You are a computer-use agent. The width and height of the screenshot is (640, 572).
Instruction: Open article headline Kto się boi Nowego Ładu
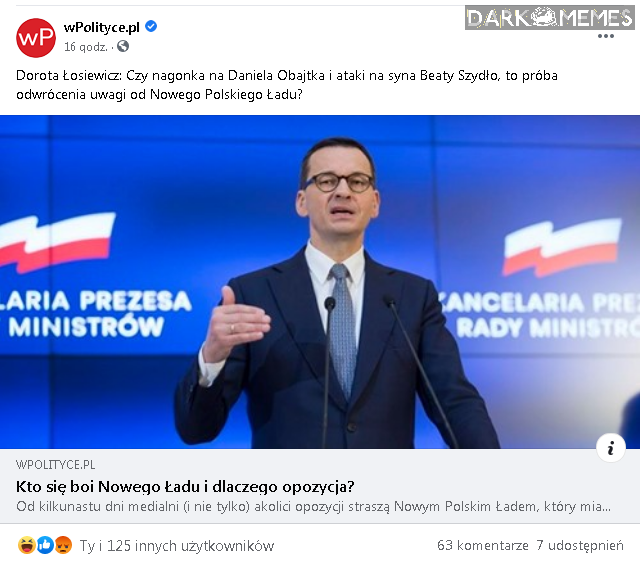(185, 487)
